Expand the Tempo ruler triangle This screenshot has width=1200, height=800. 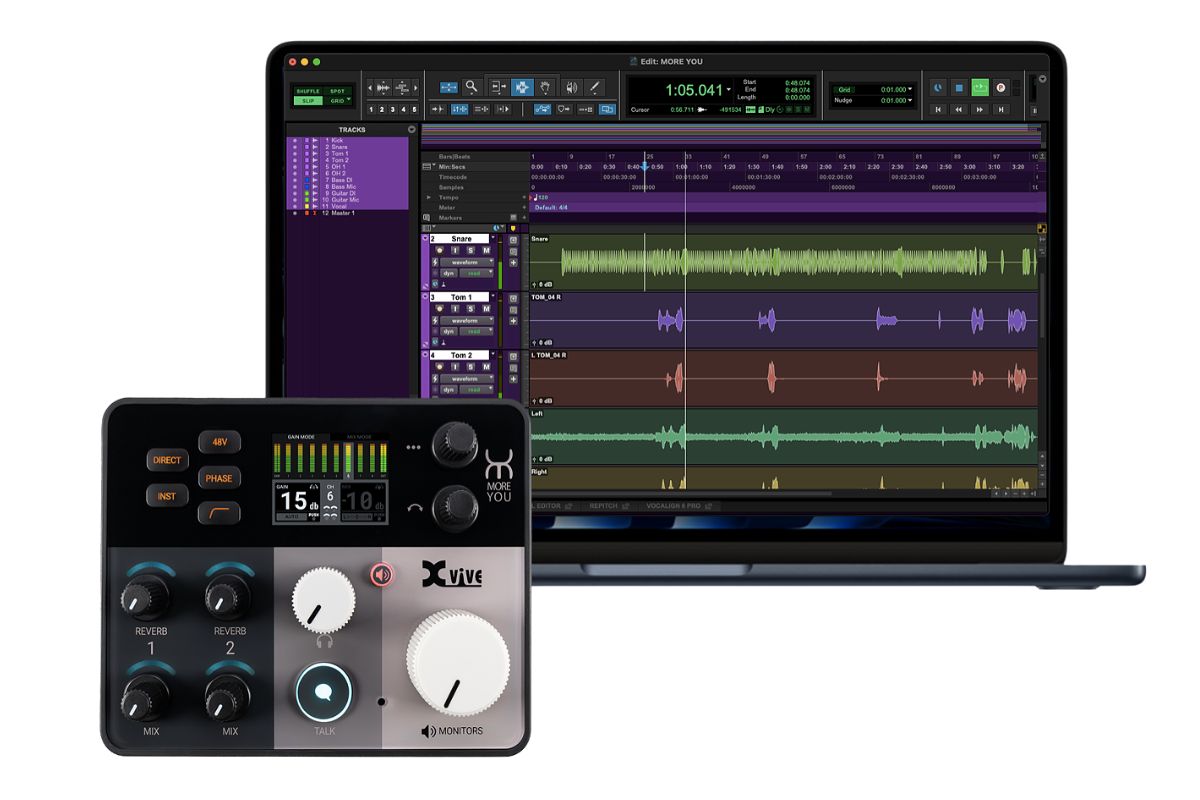pos(429,198)
